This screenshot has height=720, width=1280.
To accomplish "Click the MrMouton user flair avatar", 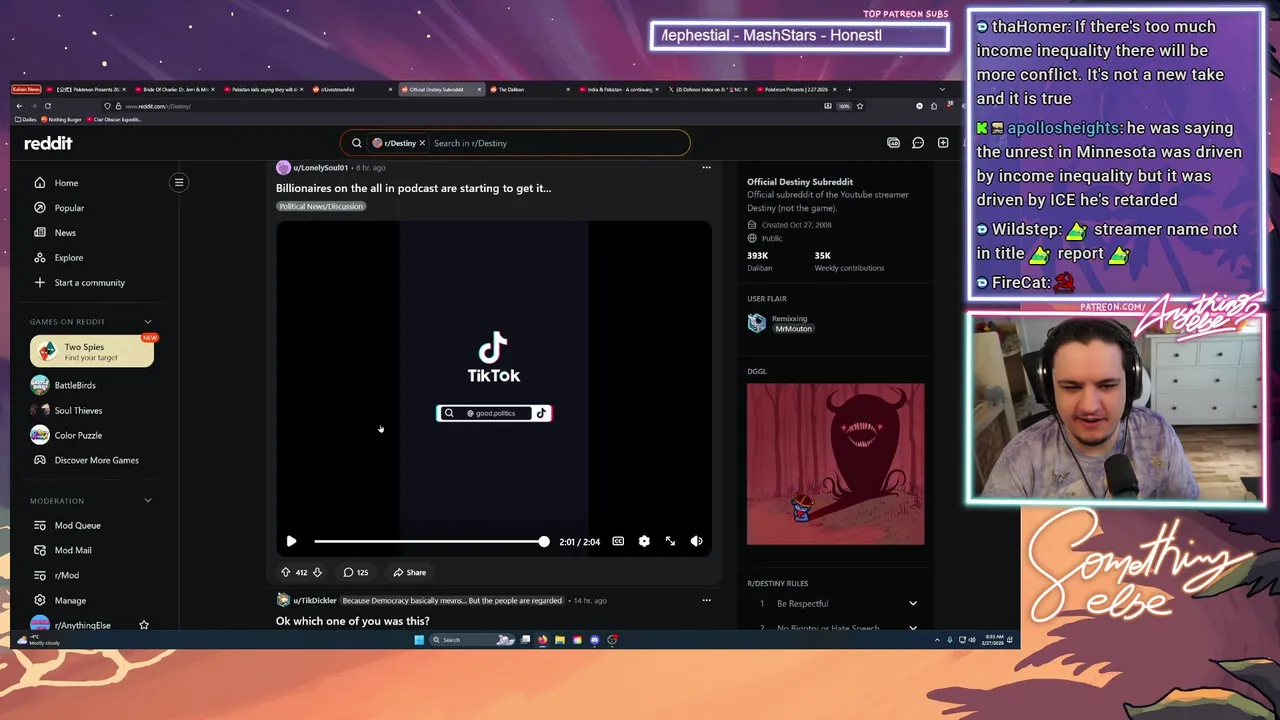I will tap(756, 323).
